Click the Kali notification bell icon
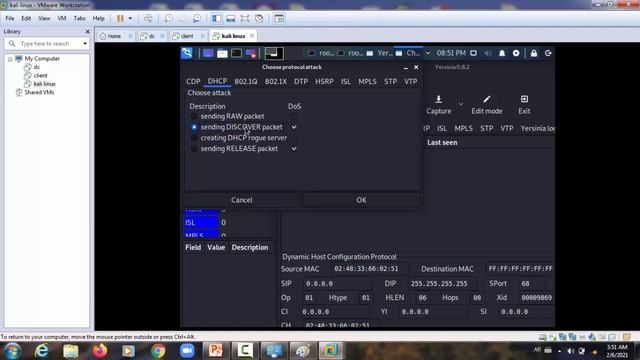 (502, 53)
